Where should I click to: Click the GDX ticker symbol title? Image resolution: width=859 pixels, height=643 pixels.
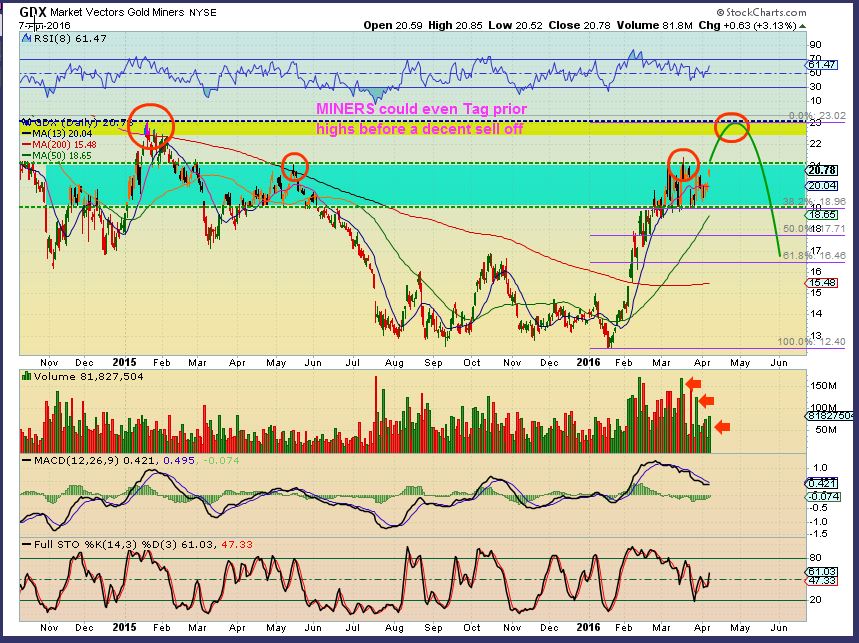[x=33, y=12]
